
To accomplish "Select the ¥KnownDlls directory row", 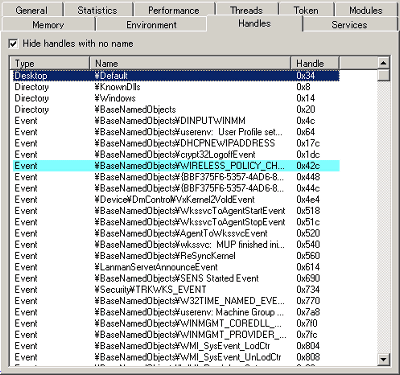I will (176, 87).
